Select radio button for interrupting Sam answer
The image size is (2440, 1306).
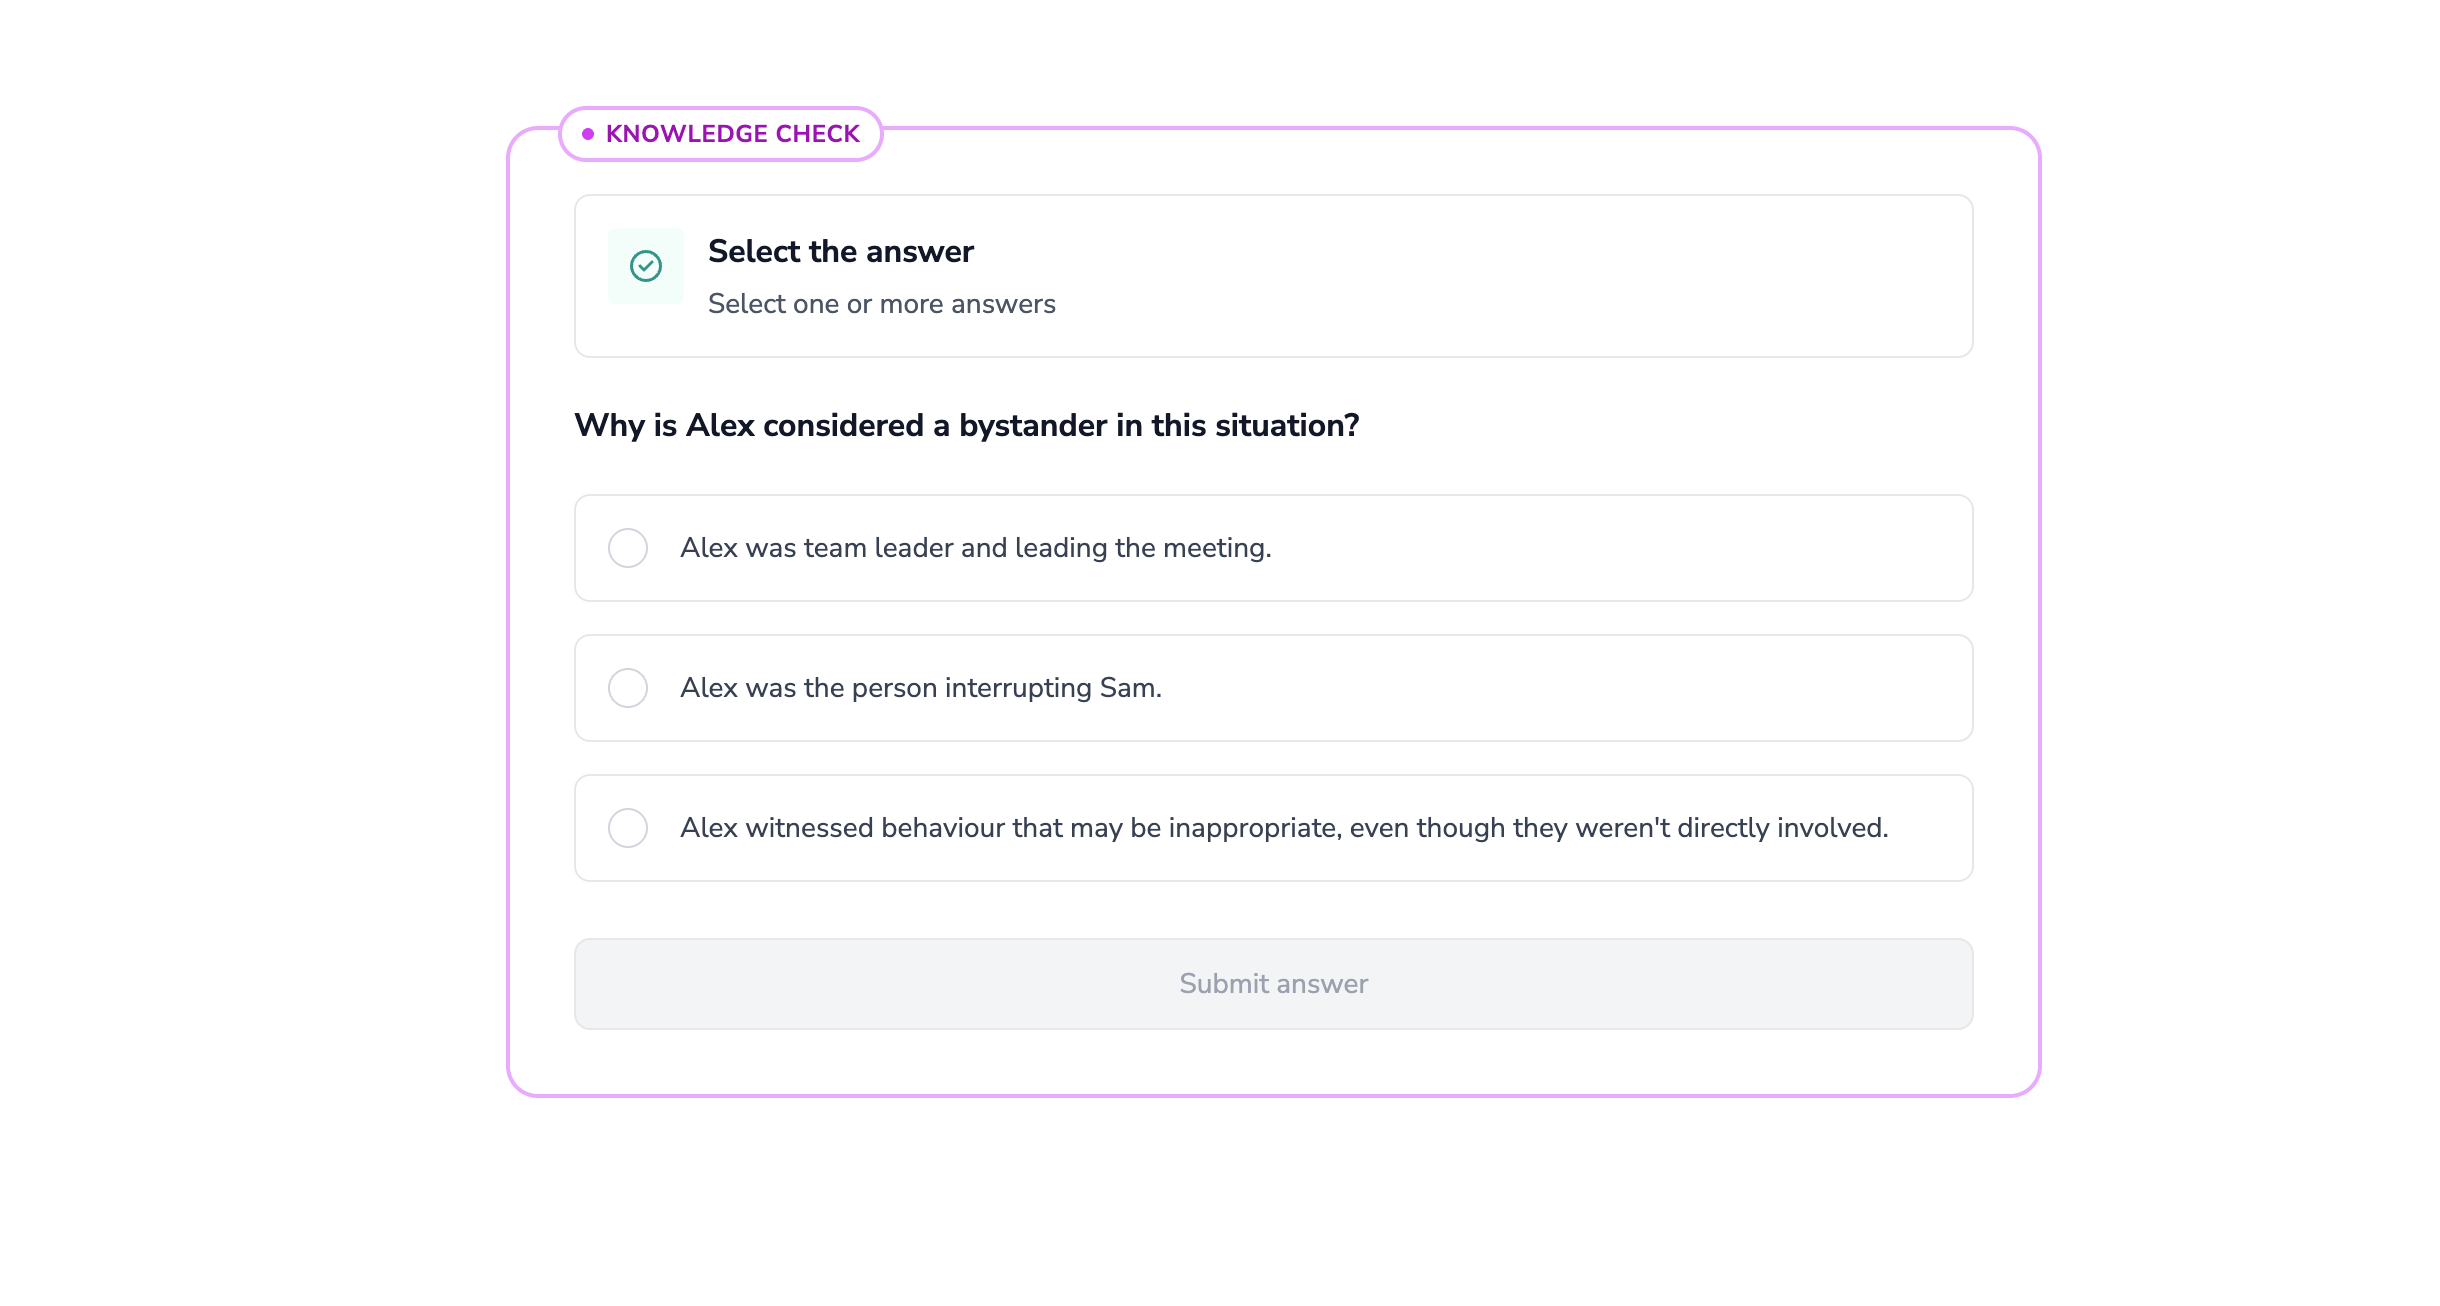click(x=628, y=688)
